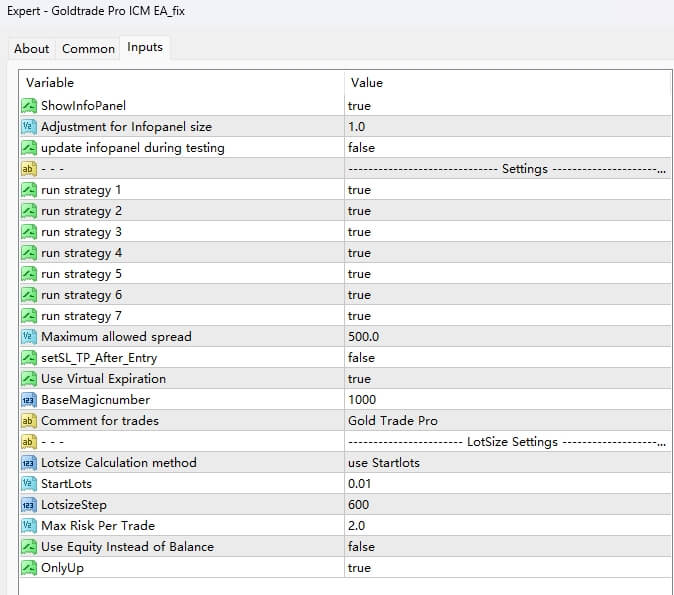The image size is (674, 595).
Task: Click the double-type icon beside StartLots
Action: point(28,484)
